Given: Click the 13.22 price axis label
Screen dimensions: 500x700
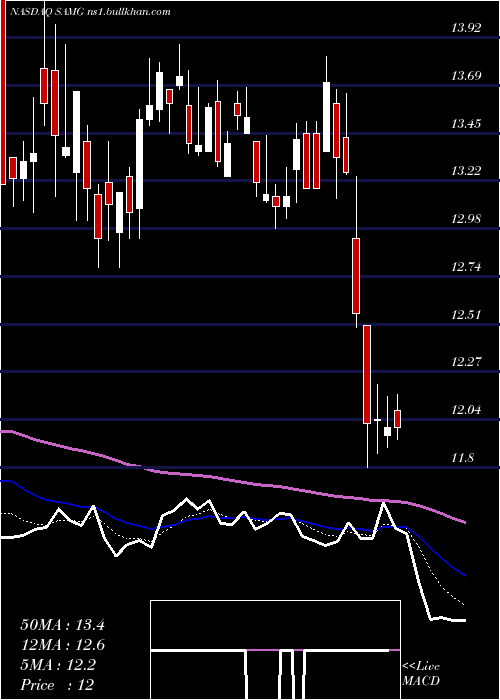Looking at the screenshot, I should [x=466, y=171].
